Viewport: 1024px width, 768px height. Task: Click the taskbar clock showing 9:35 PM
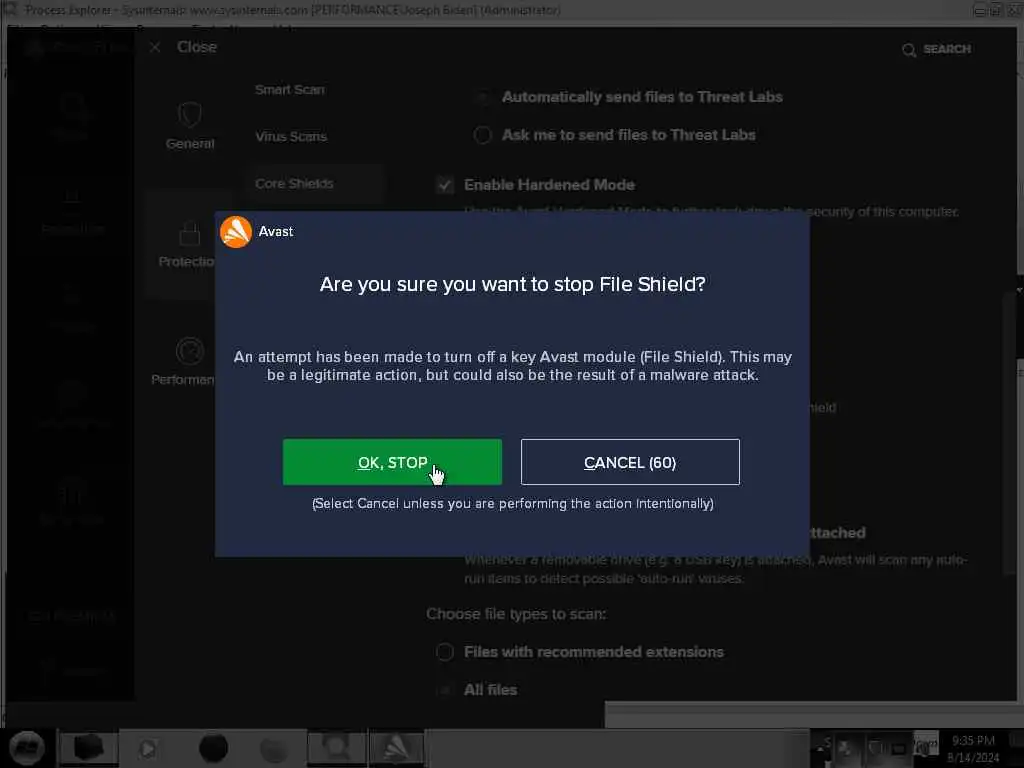pos(973,748)
